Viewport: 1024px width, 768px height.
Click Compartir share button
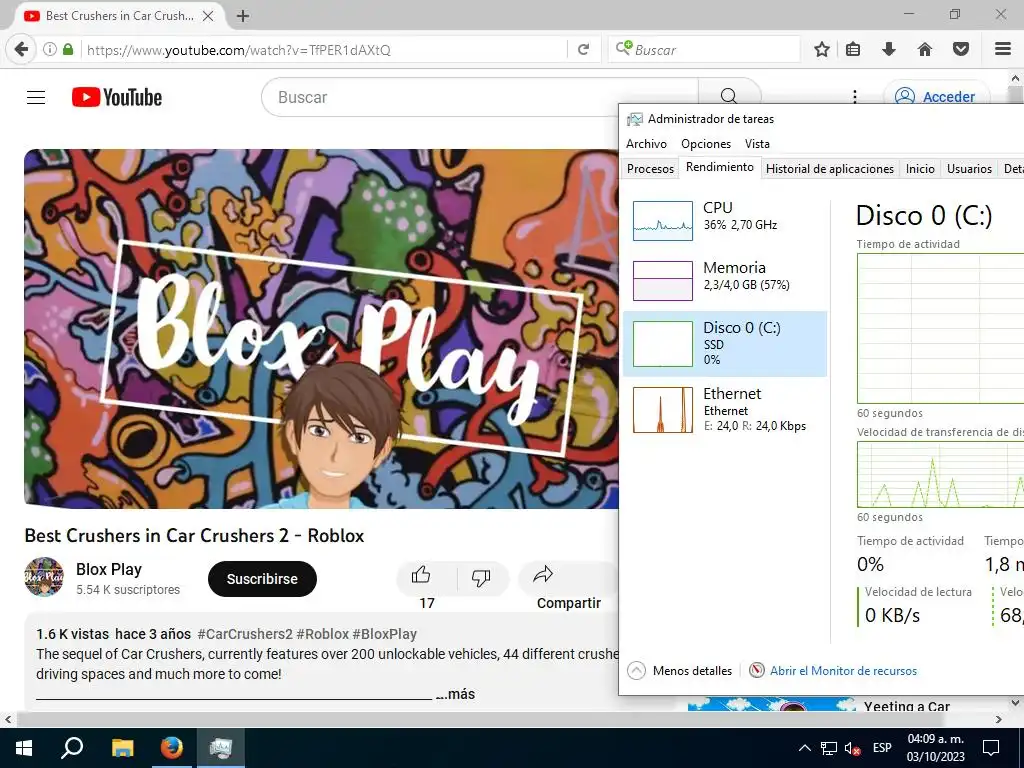pos(568,586)
